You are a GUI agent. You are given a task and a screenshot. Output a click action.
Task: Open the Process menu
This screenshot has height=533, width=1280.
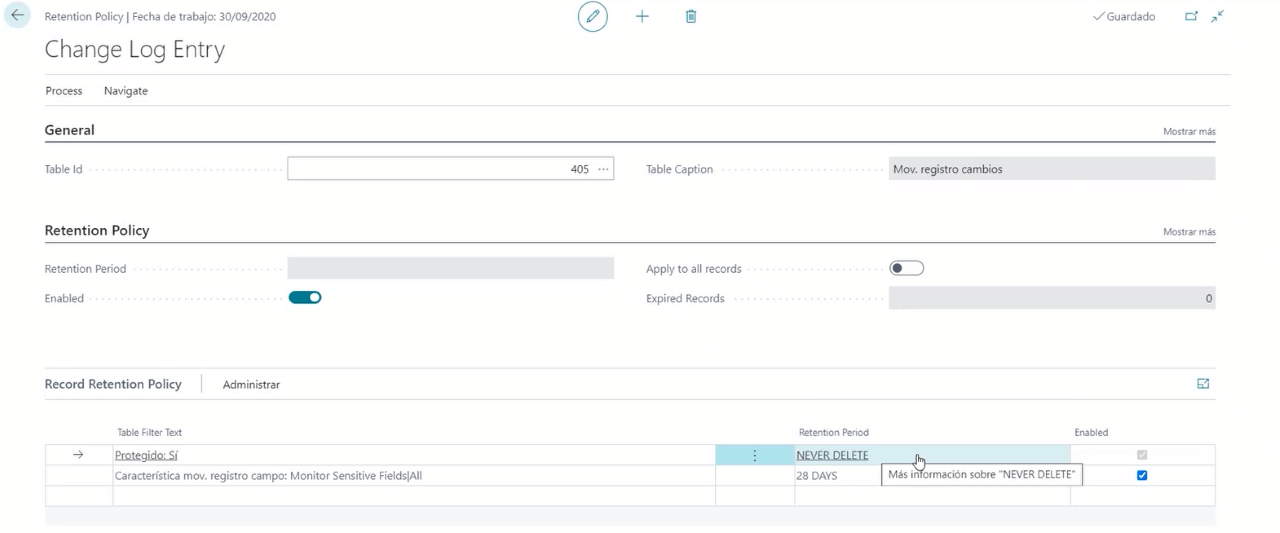(x=64, y=91)
